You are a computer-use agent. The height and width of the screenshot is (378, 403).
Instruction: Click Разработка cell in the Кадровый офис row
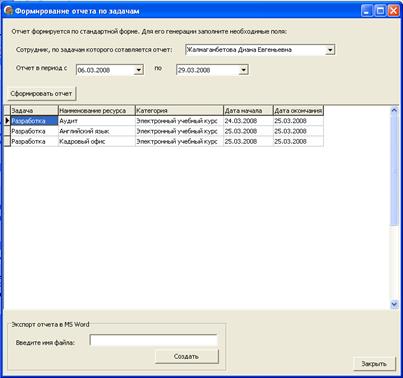pos(34,141)
